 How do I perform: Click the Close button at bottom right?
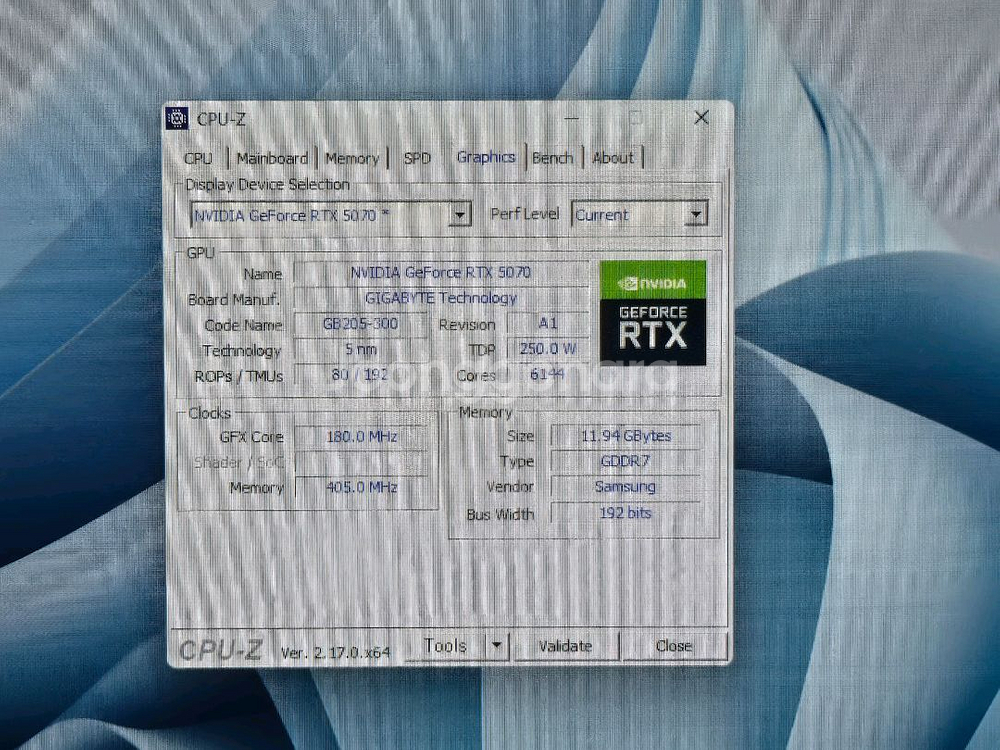(673, 646)
